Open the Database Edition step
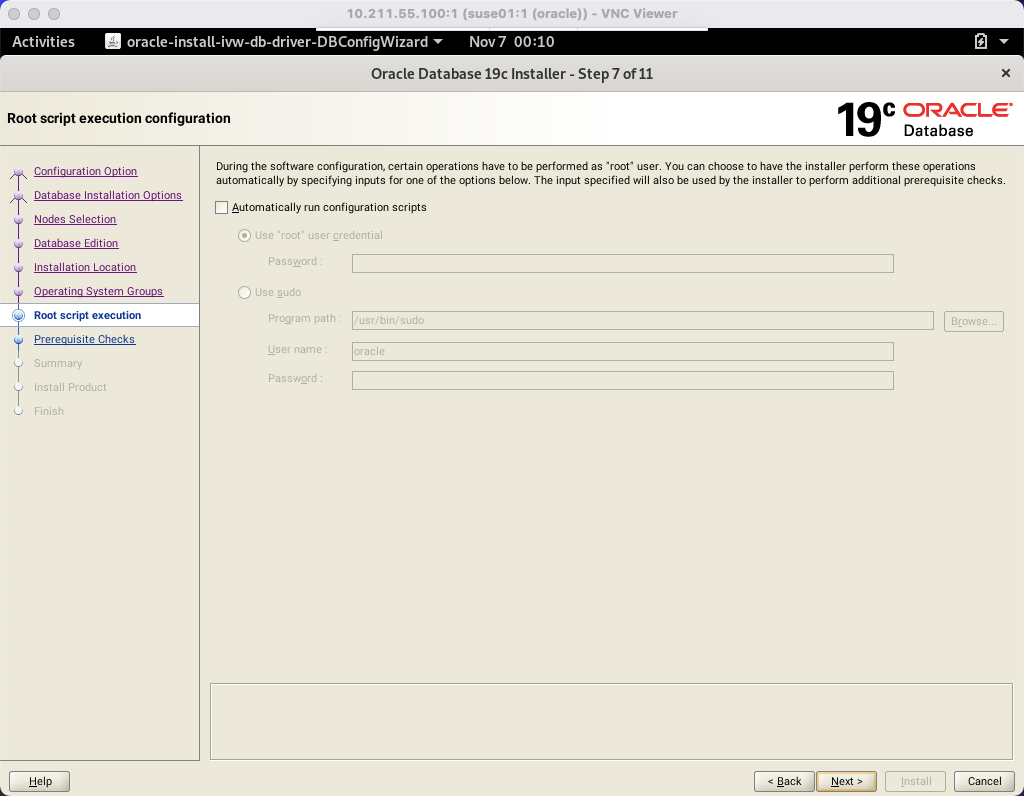The image size is (1024, 796). [x=76, y=244]
